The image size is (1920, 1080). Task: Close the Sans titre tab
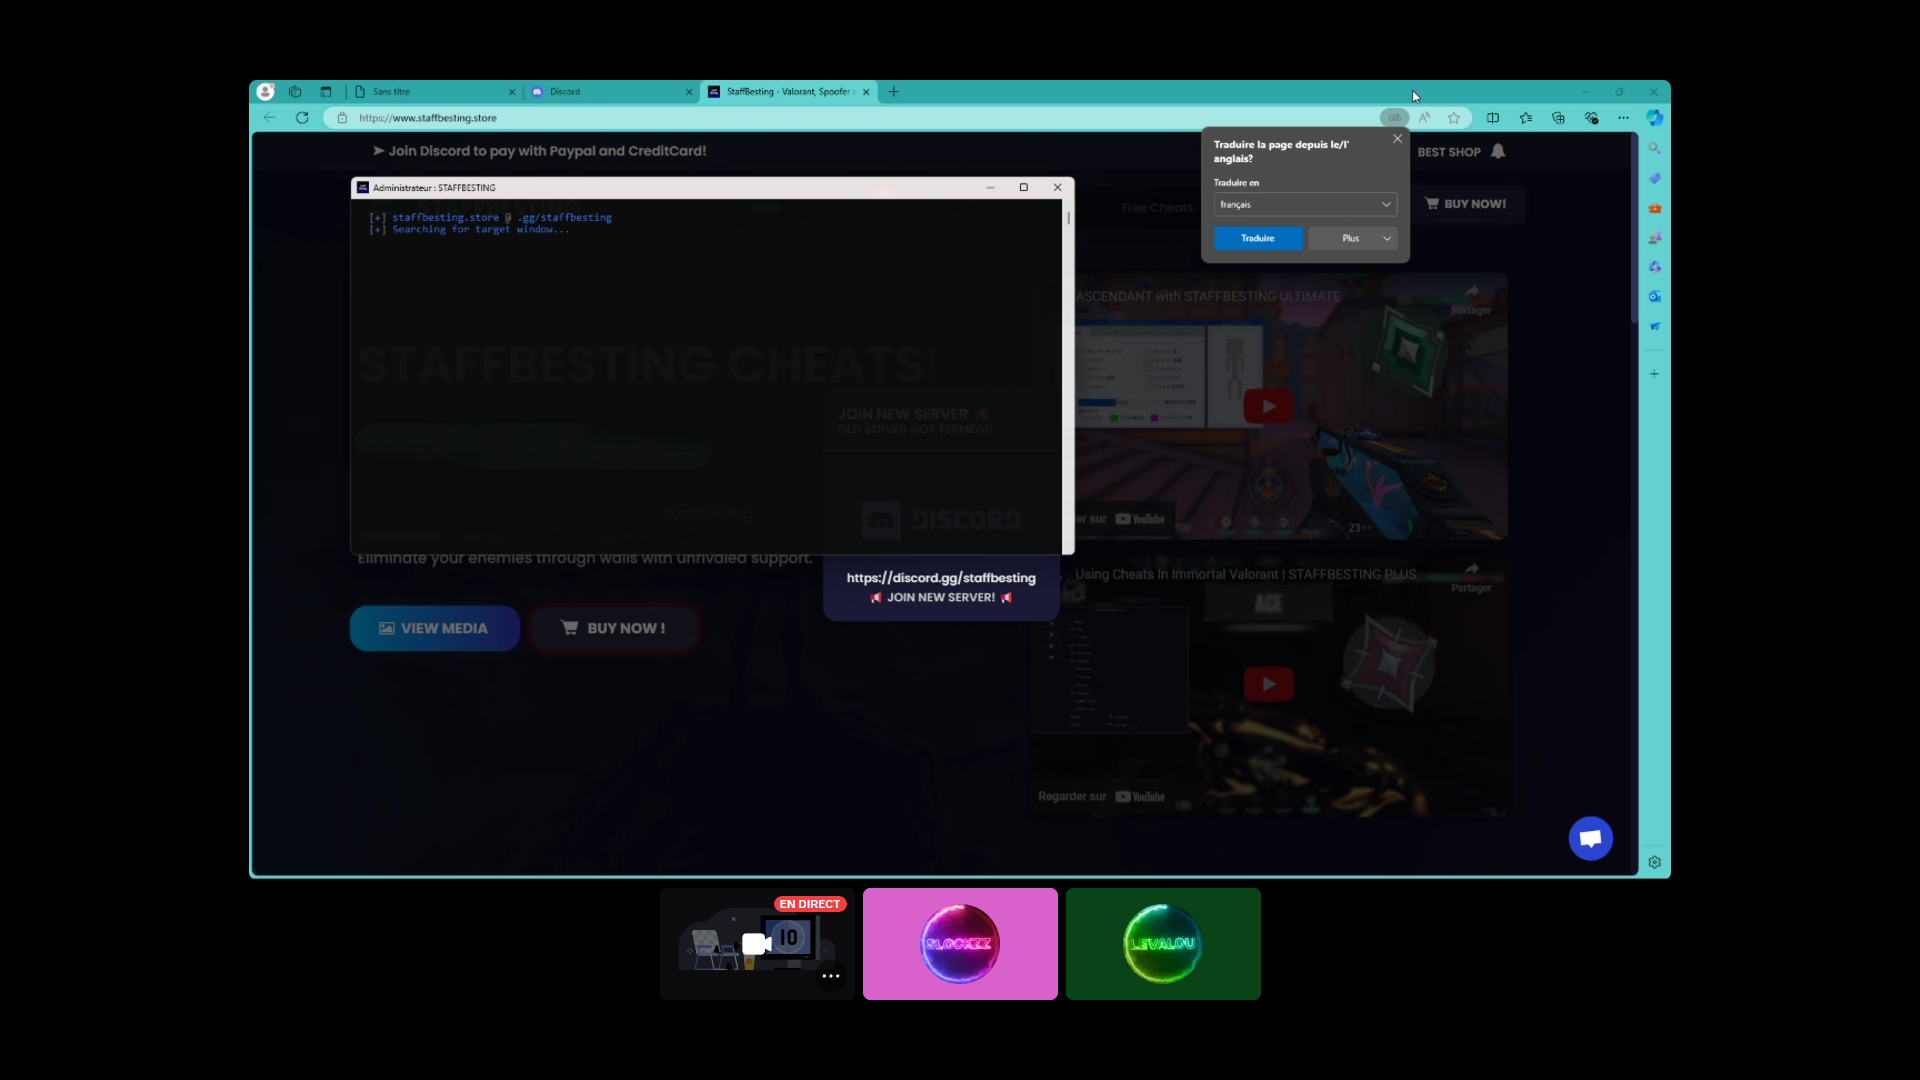tap(512, 92)
